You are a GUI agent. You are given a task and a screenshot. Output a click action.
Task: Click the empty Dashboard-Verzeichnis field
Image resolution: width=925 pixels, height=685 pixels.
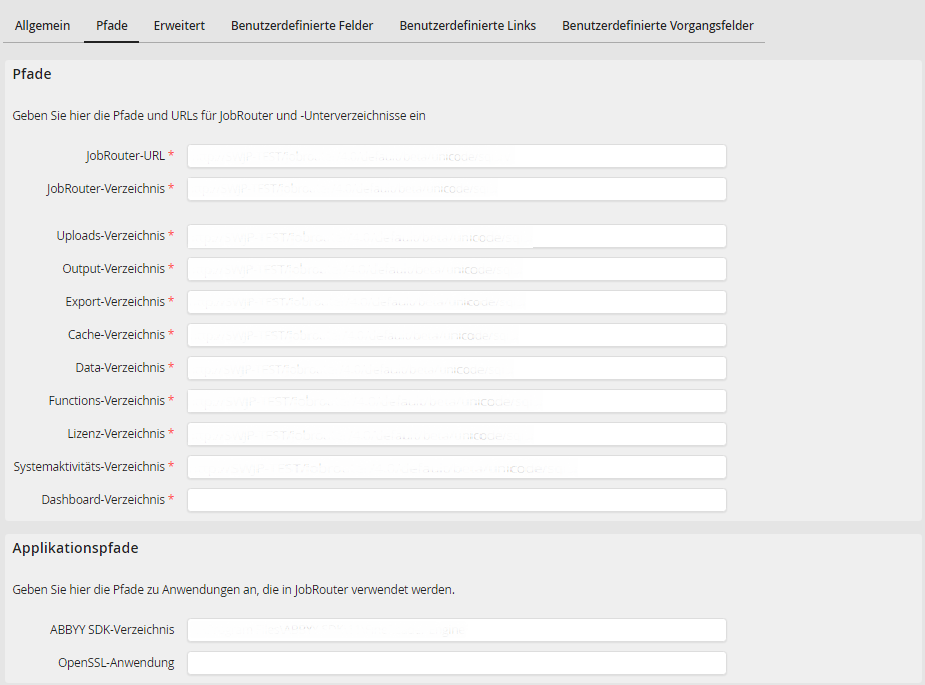click(x=456, y=500)
